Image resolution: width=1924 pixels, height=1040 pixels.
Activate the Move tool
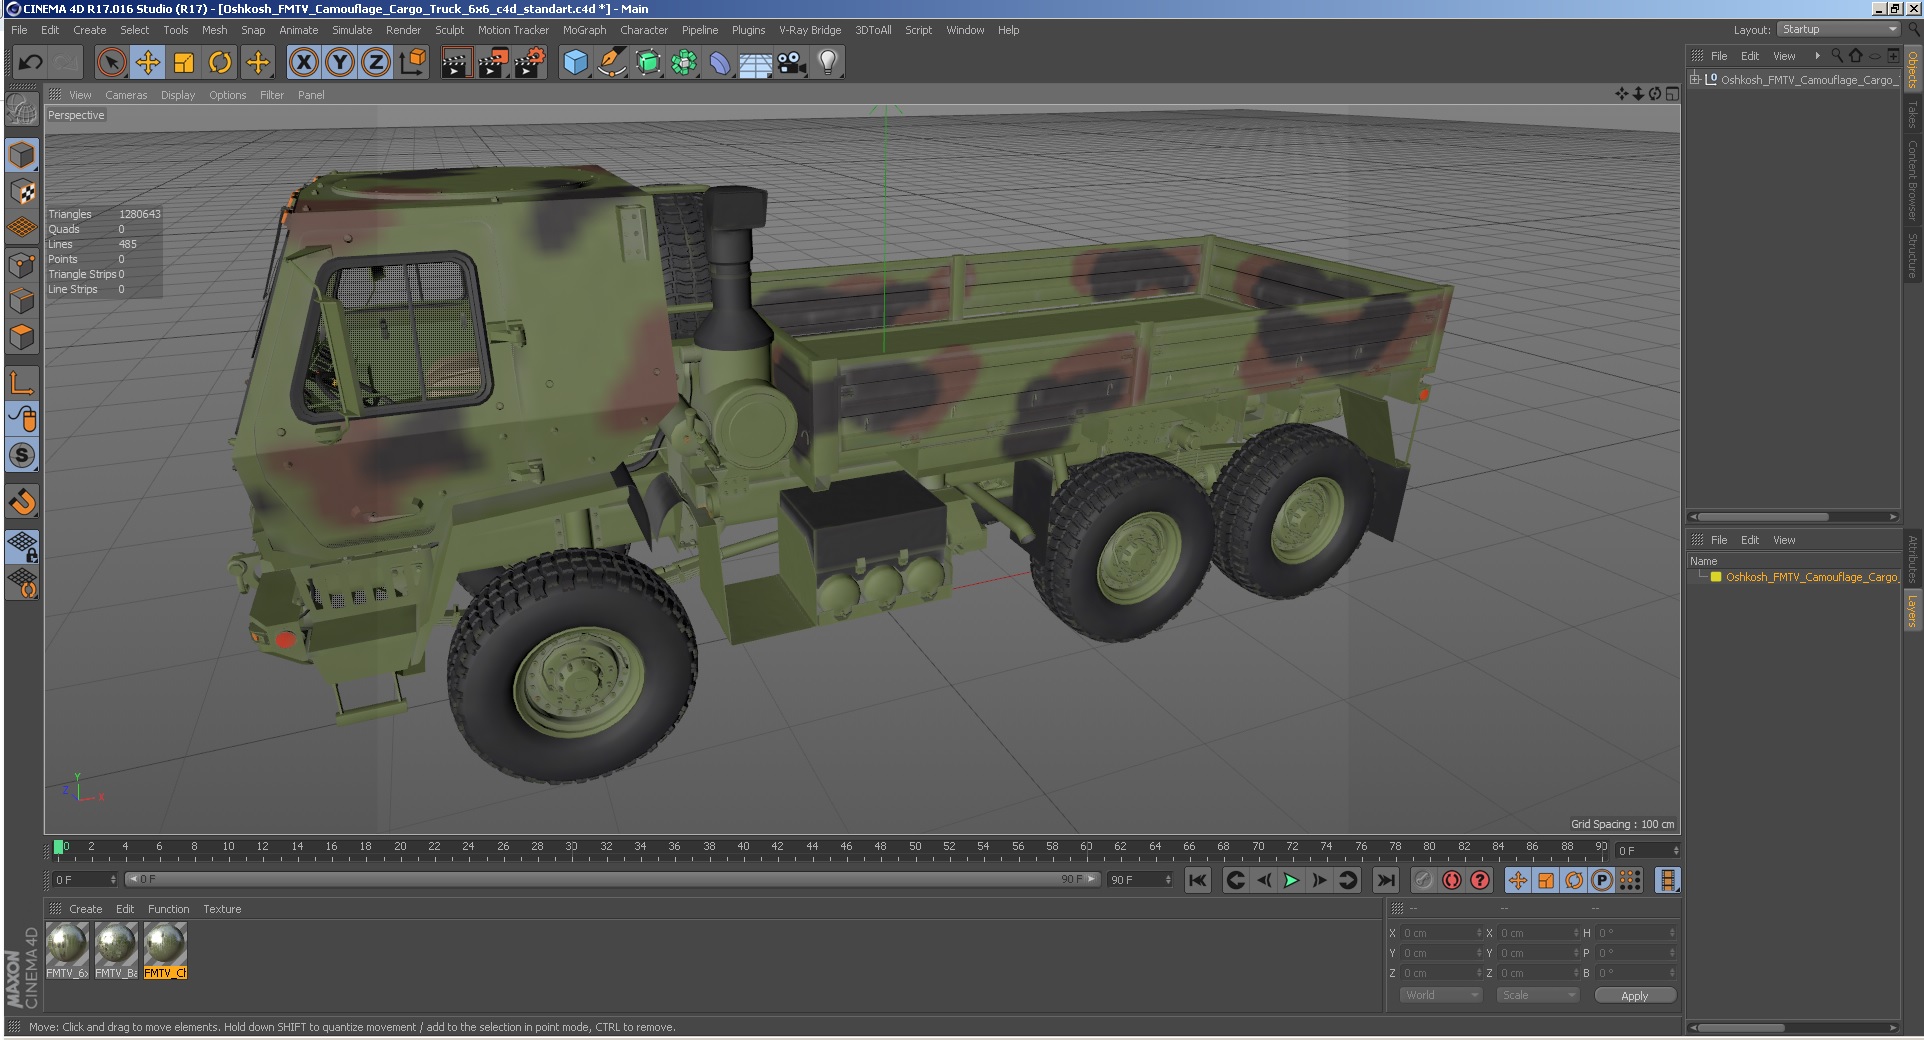148,63
